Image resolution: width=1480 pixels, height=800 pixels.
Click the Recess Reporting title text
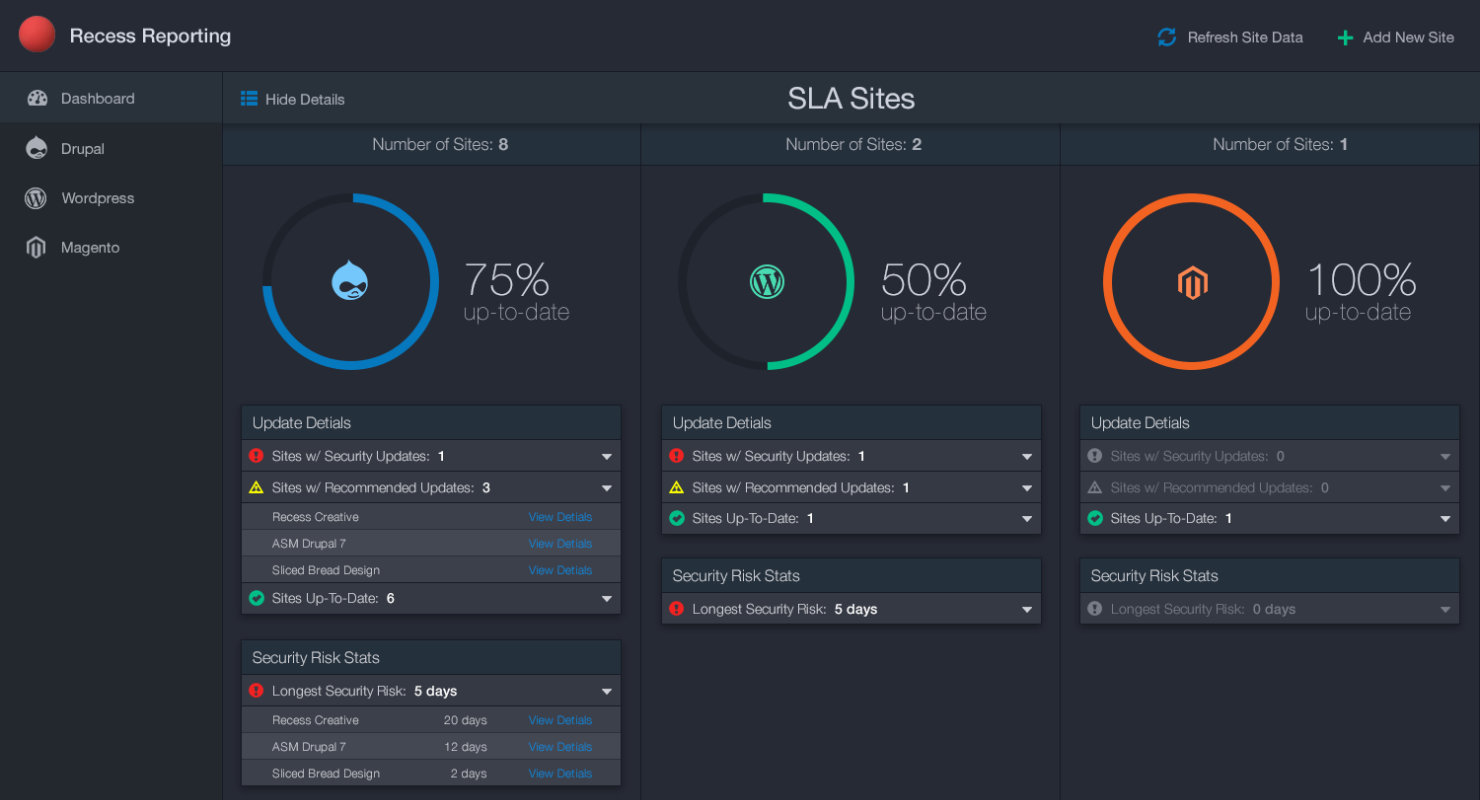(x=150, y=36)
